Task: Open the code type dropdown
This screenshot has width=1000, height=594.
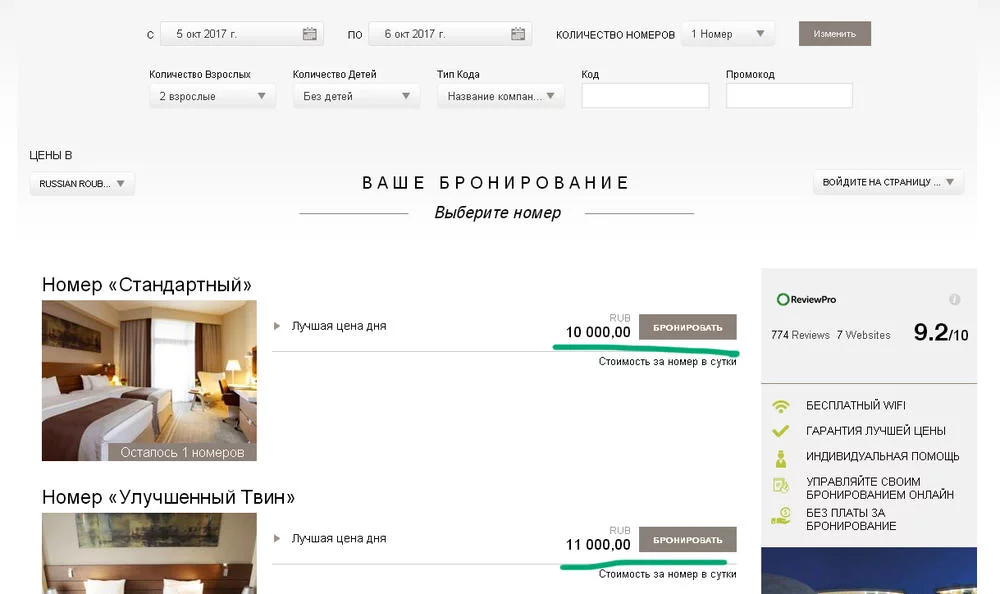Action: 501,96
